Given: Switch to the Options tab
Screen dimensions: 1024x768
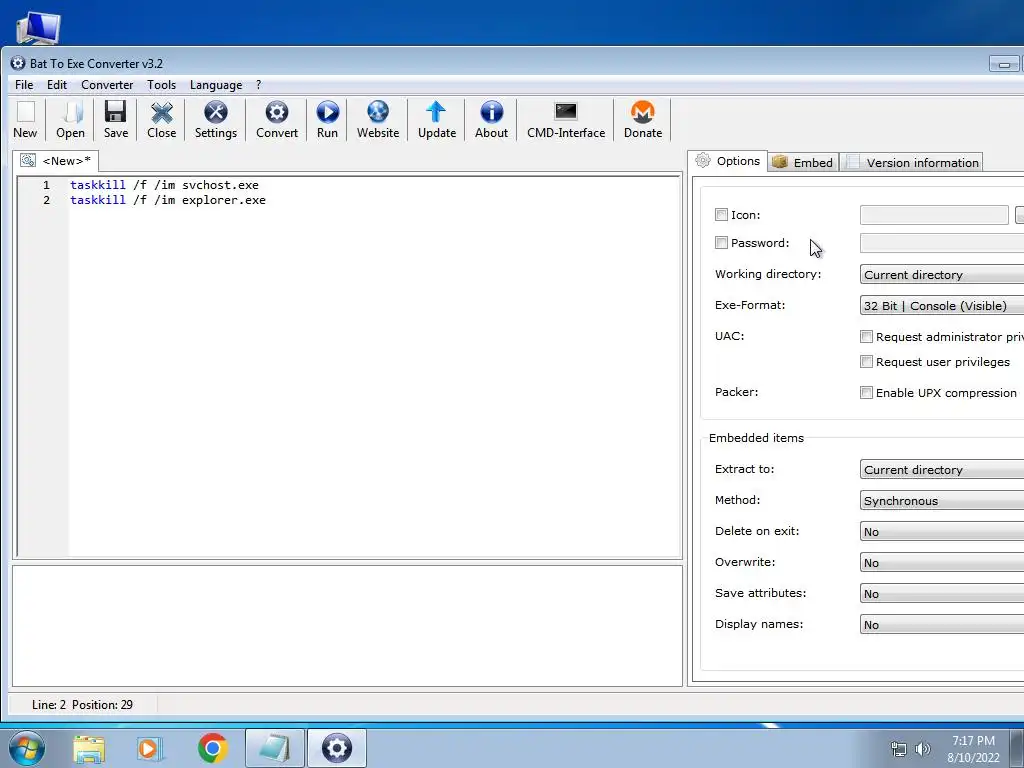Looking at the screenshot, I should click(x=727, y=161).
